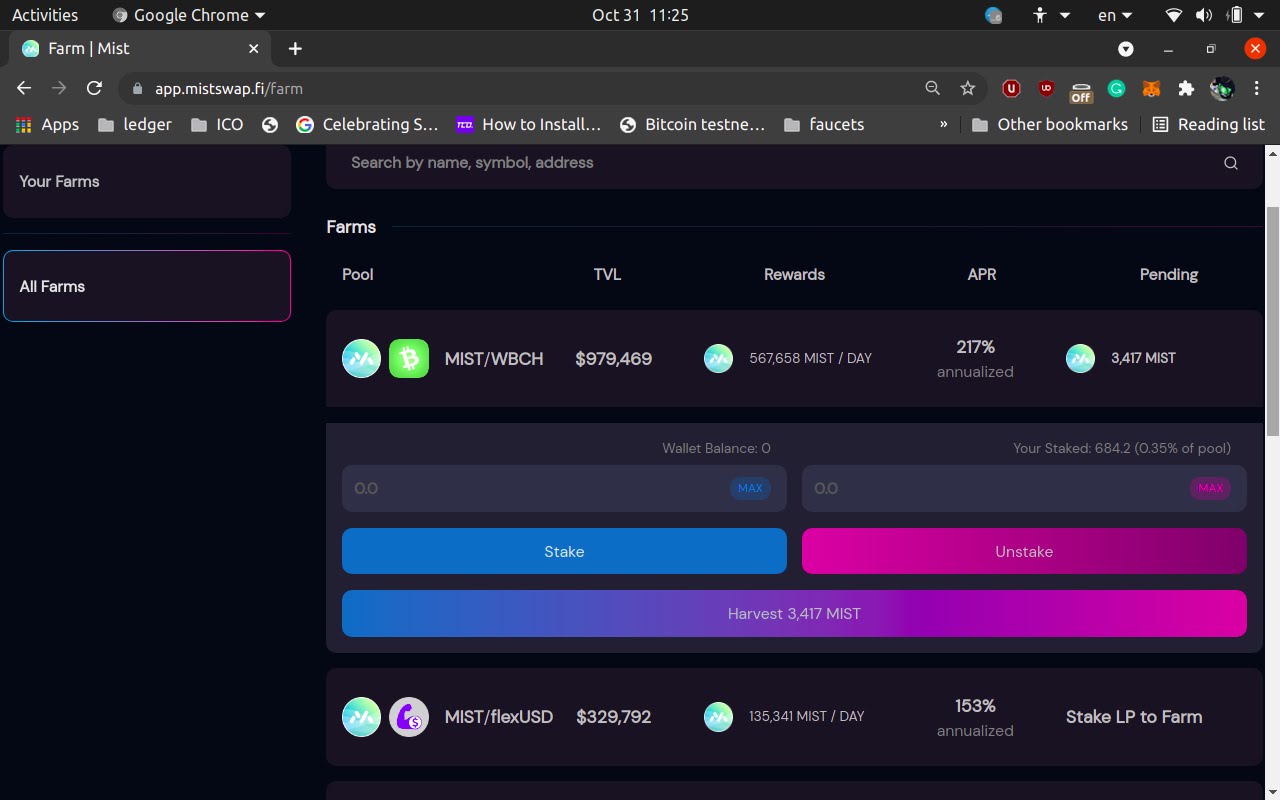Open the Grammarly extension icon
The height and width of the screenshot is (800, 1280).
tap(1116, 89)
